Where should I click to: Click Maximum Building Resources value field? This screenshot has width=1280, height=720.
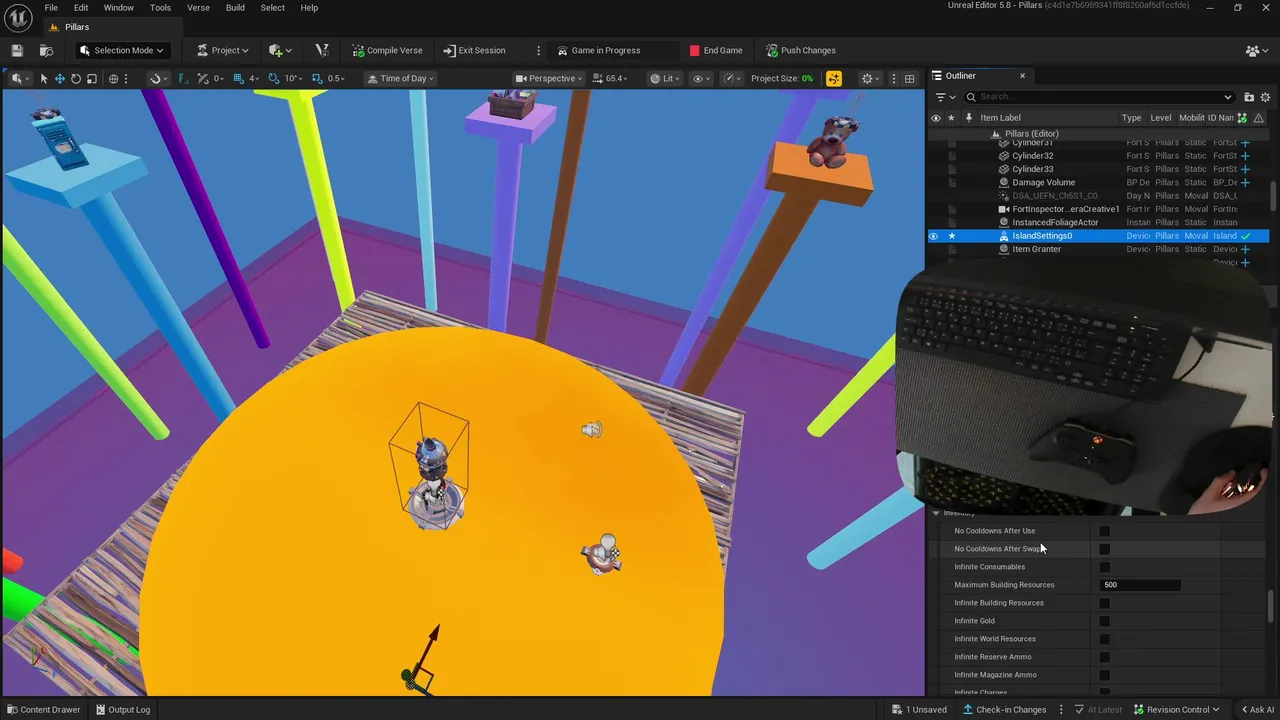coord(1140,585)
